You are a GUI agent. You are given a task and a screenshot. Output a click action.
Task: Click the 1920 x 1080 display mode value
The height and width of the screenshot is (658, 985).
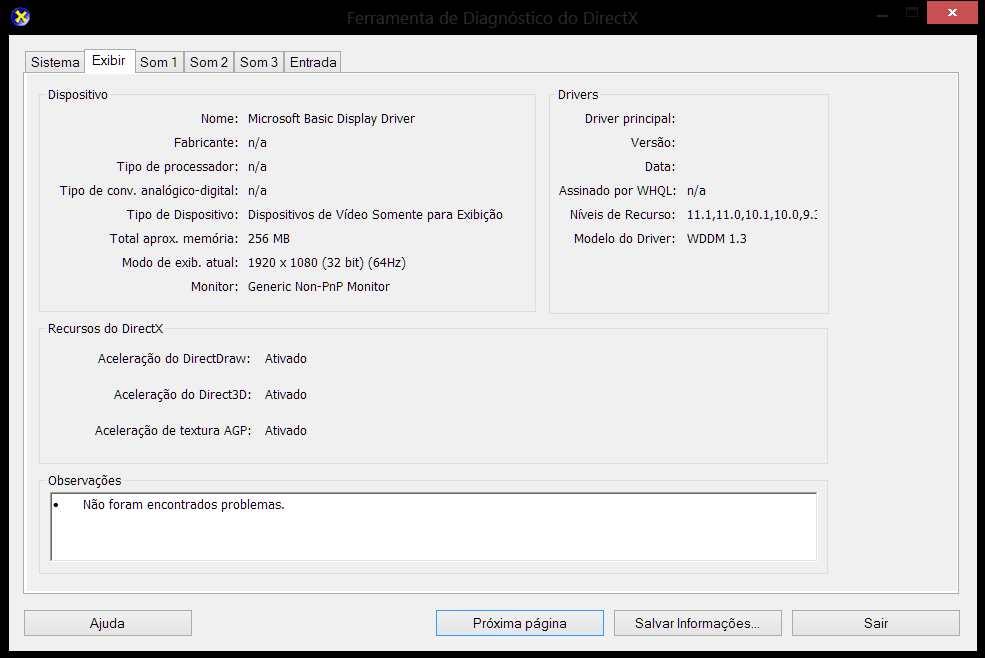point(327,263)
